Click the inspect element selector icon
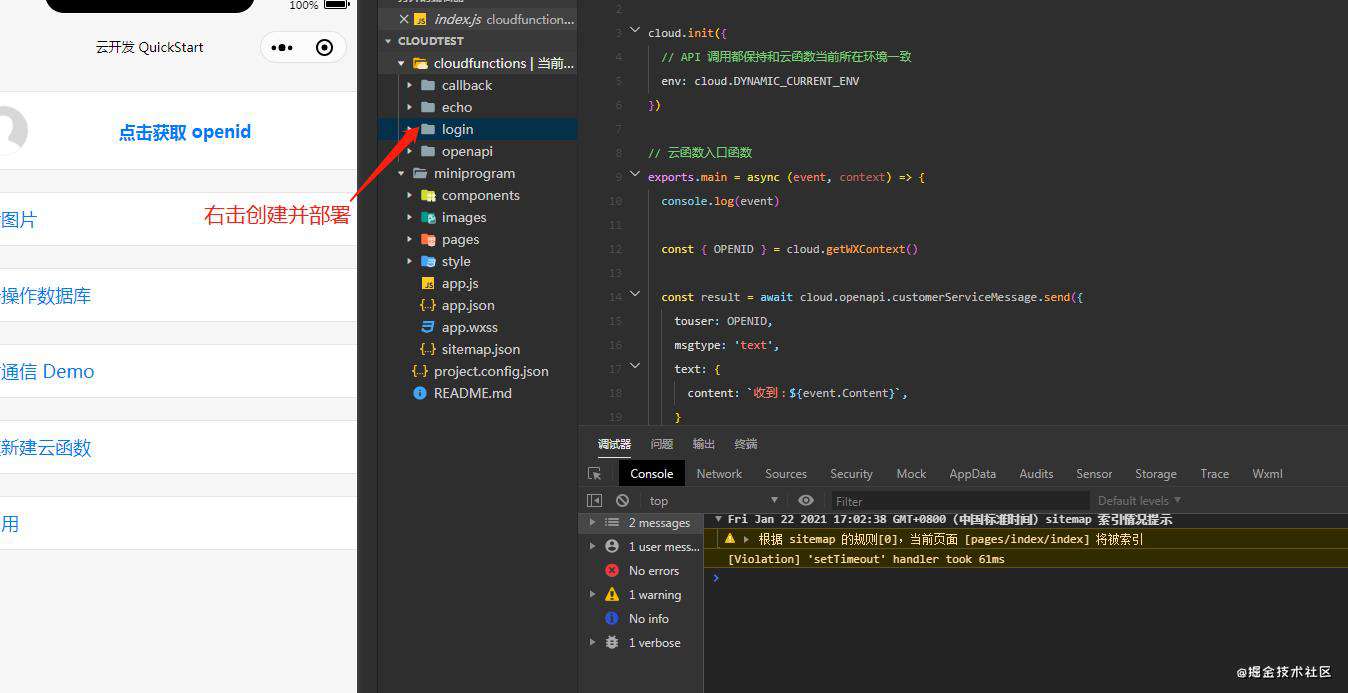 point(595,474)
